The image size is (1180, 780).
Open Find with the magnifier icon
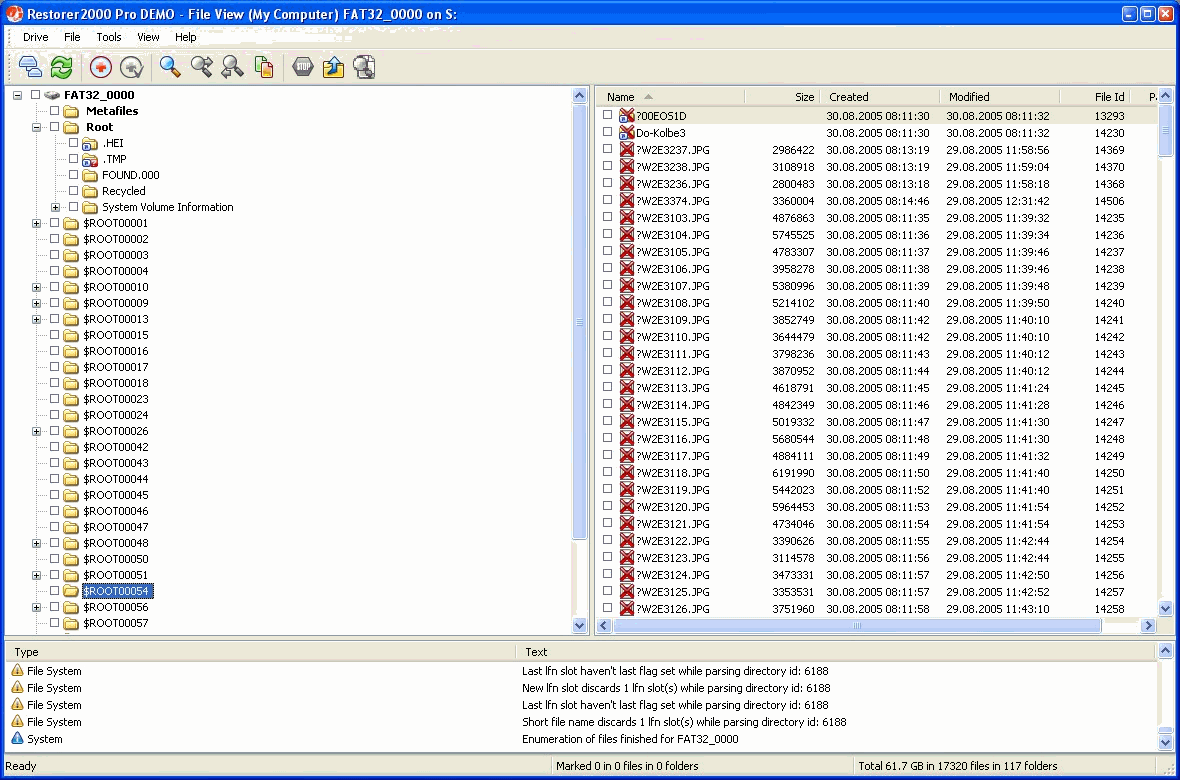coord(170,67)
